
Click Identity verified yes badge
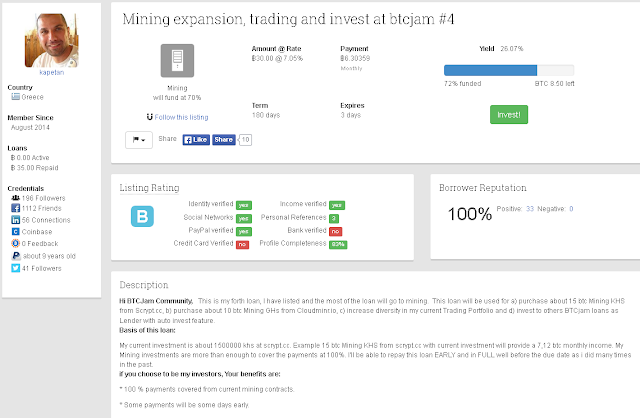tap(244, 205)
